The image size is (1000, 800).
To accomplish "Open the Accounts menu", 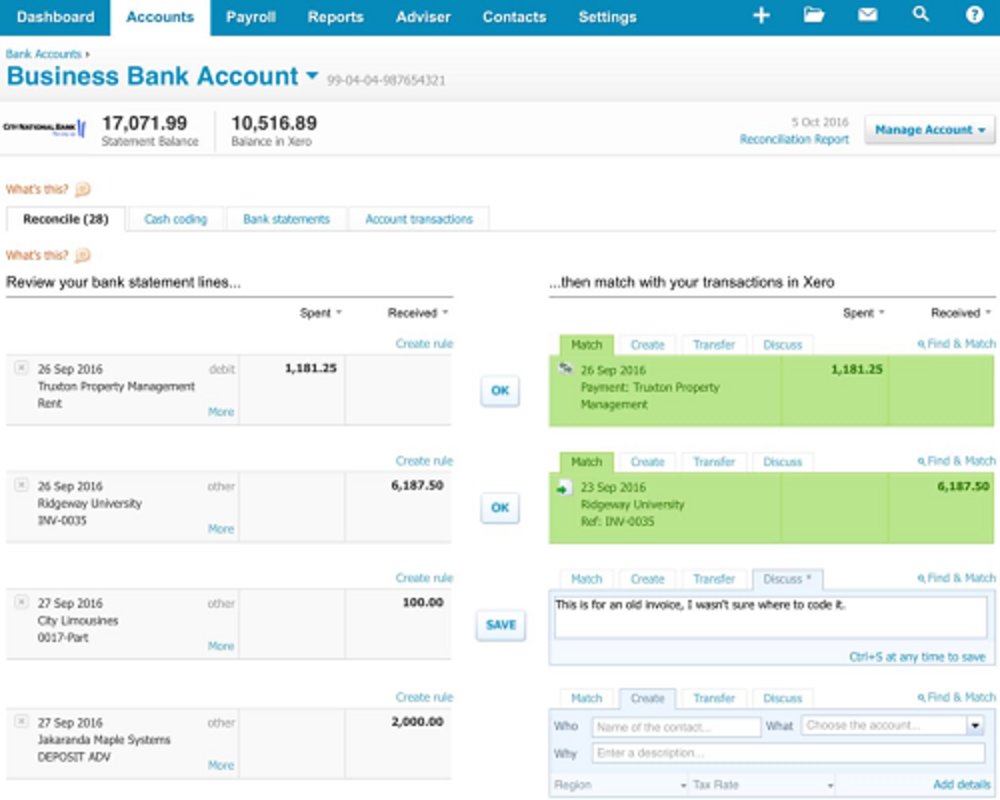I will (160, 17).
